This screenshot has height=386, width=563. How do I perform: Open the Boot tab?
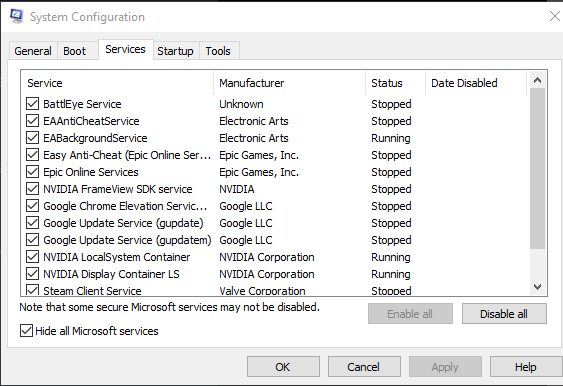tap(75, 51)
